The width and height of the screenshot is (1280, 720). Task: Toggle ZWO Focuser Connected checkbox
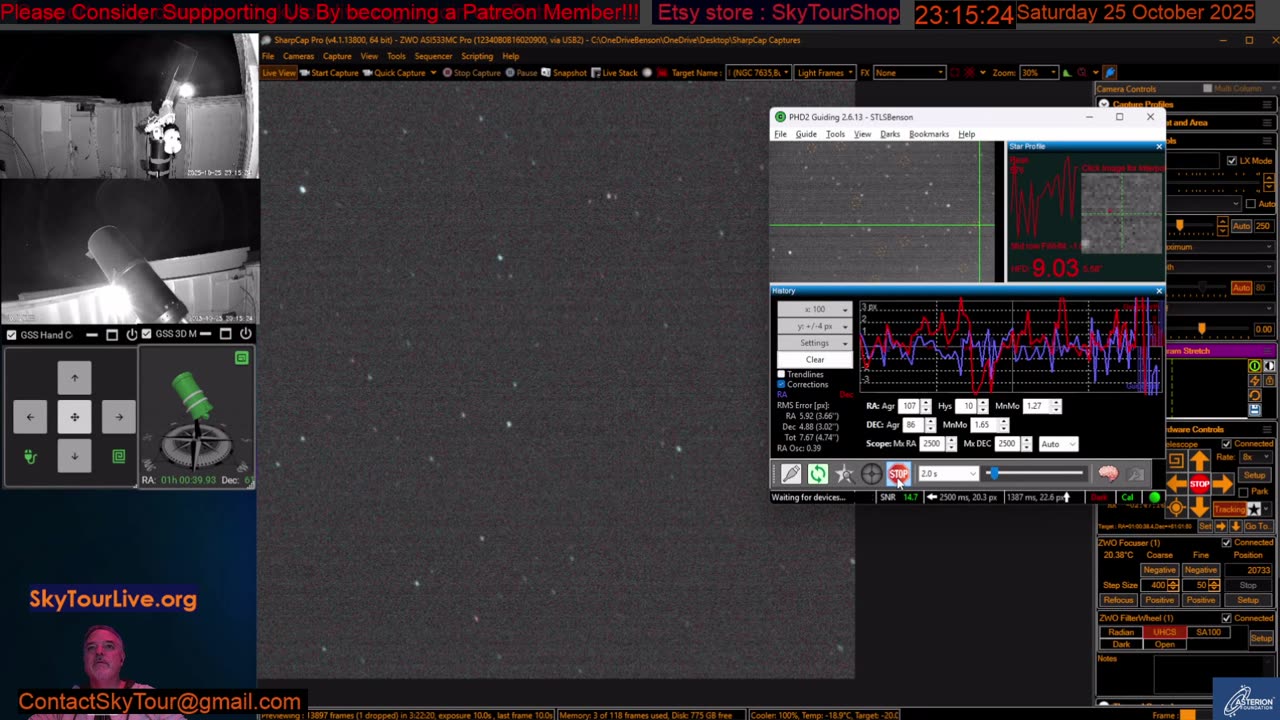pyautogui.click(x=1226, y=543)
